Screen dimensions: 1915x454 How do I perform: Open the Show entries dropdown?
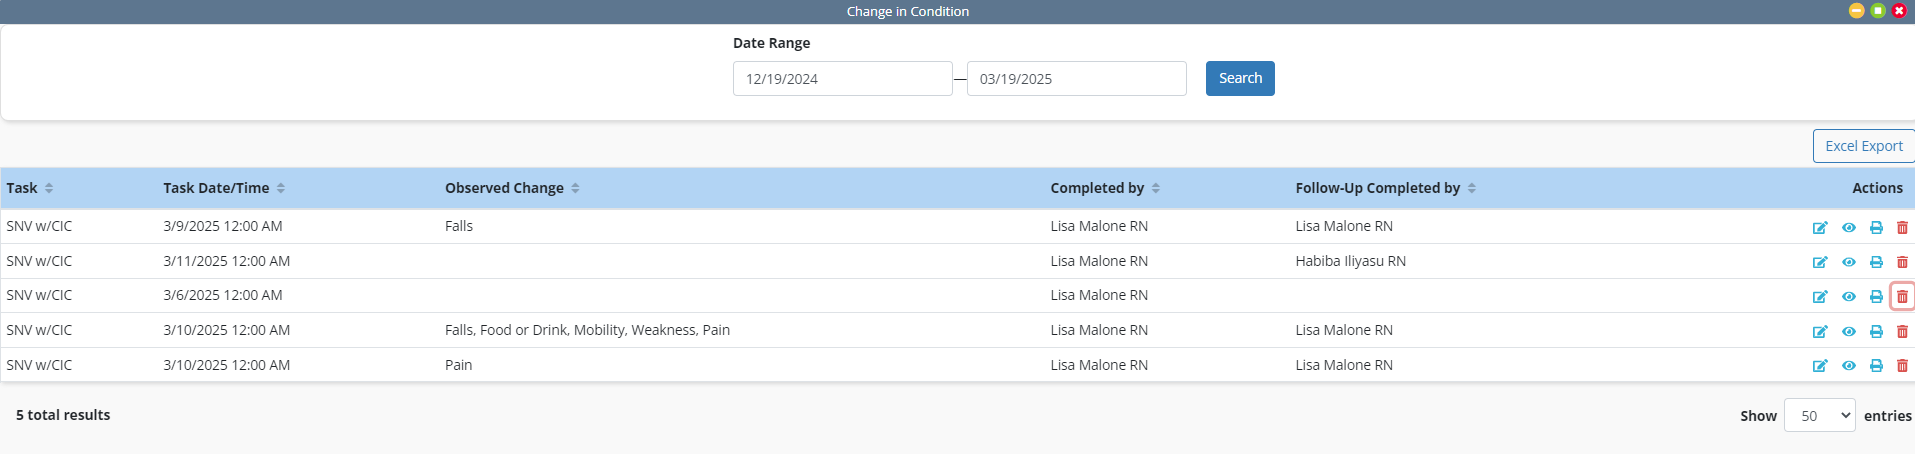click(1820, 415)
